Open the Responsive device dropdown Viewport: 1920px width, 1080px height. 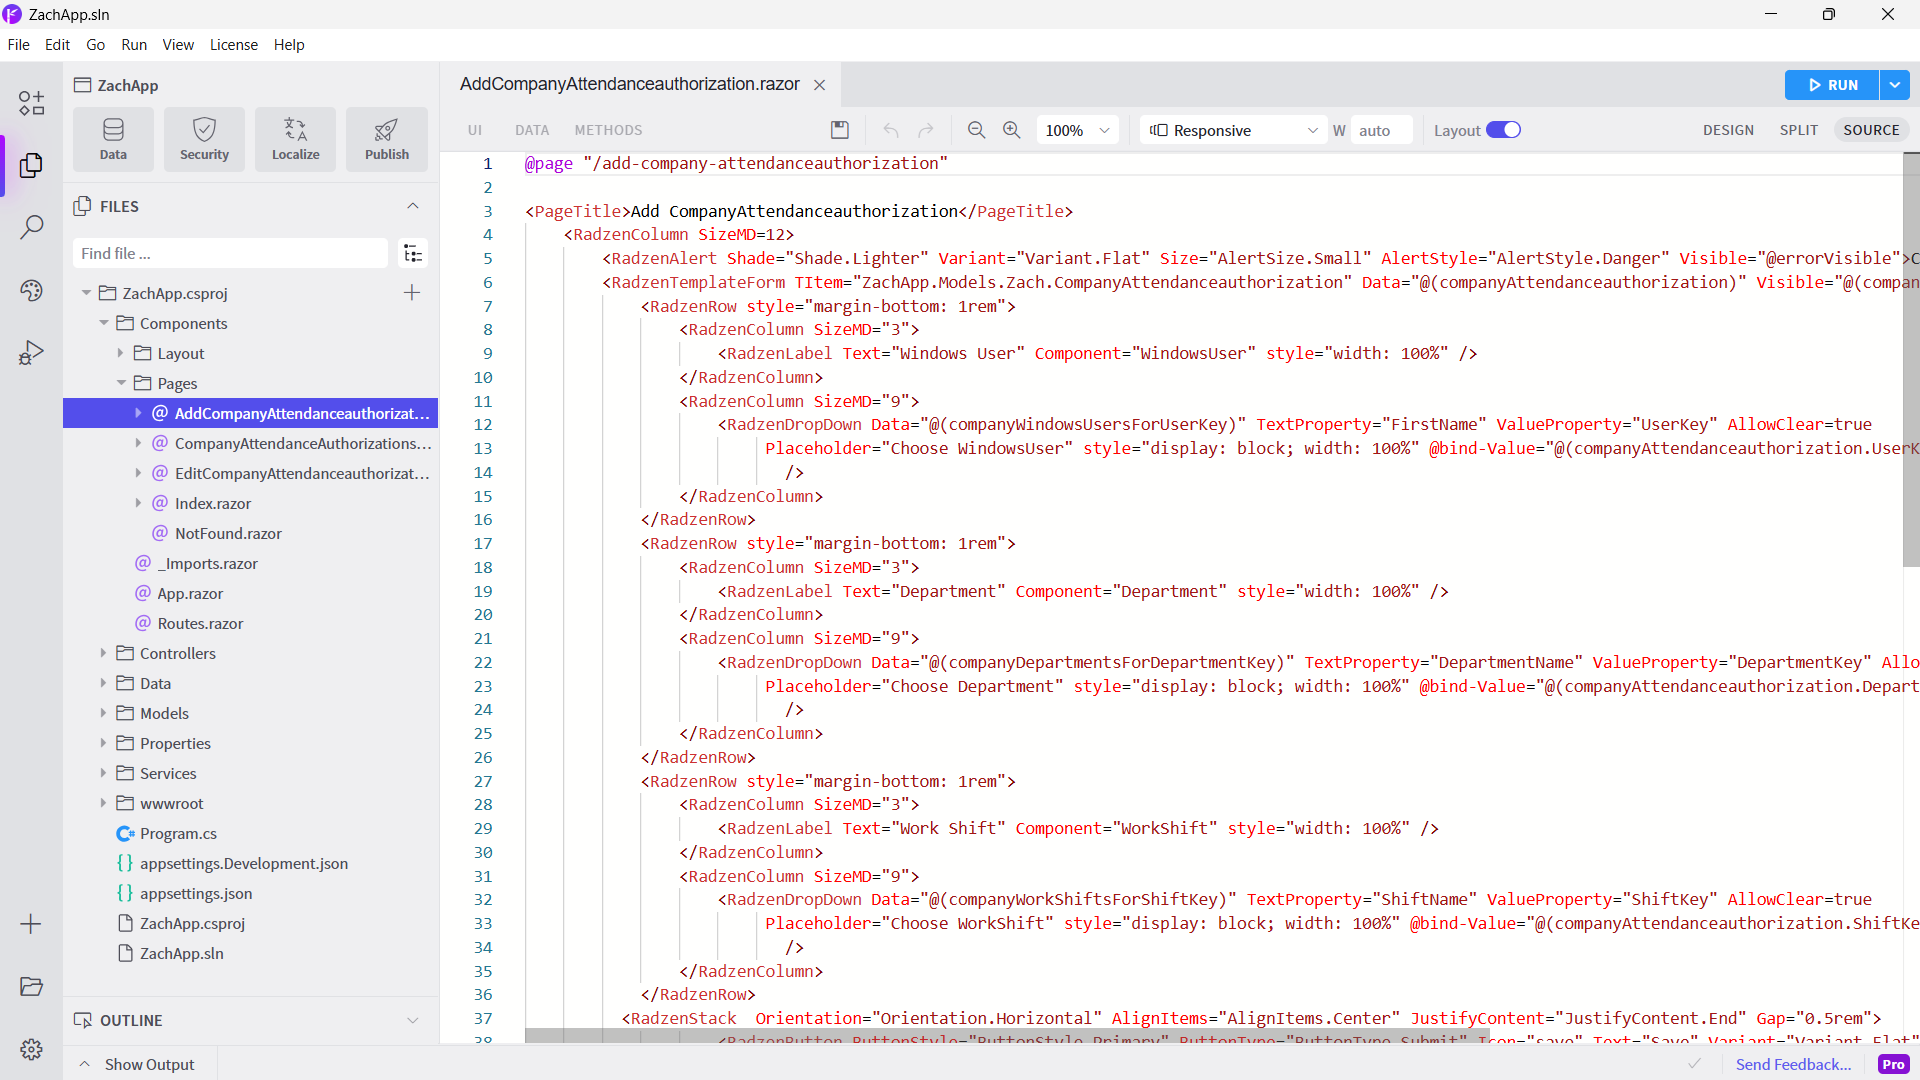1233,130
